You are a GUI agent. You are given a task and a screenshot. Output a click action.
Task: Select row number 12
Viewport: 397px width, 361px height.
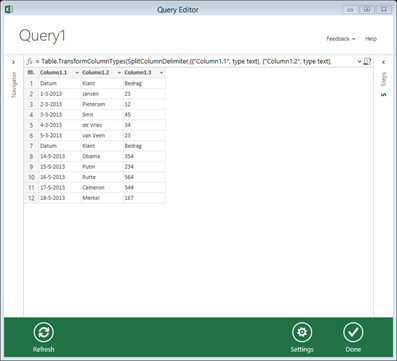pyautogui.click(x=31, y=198)
